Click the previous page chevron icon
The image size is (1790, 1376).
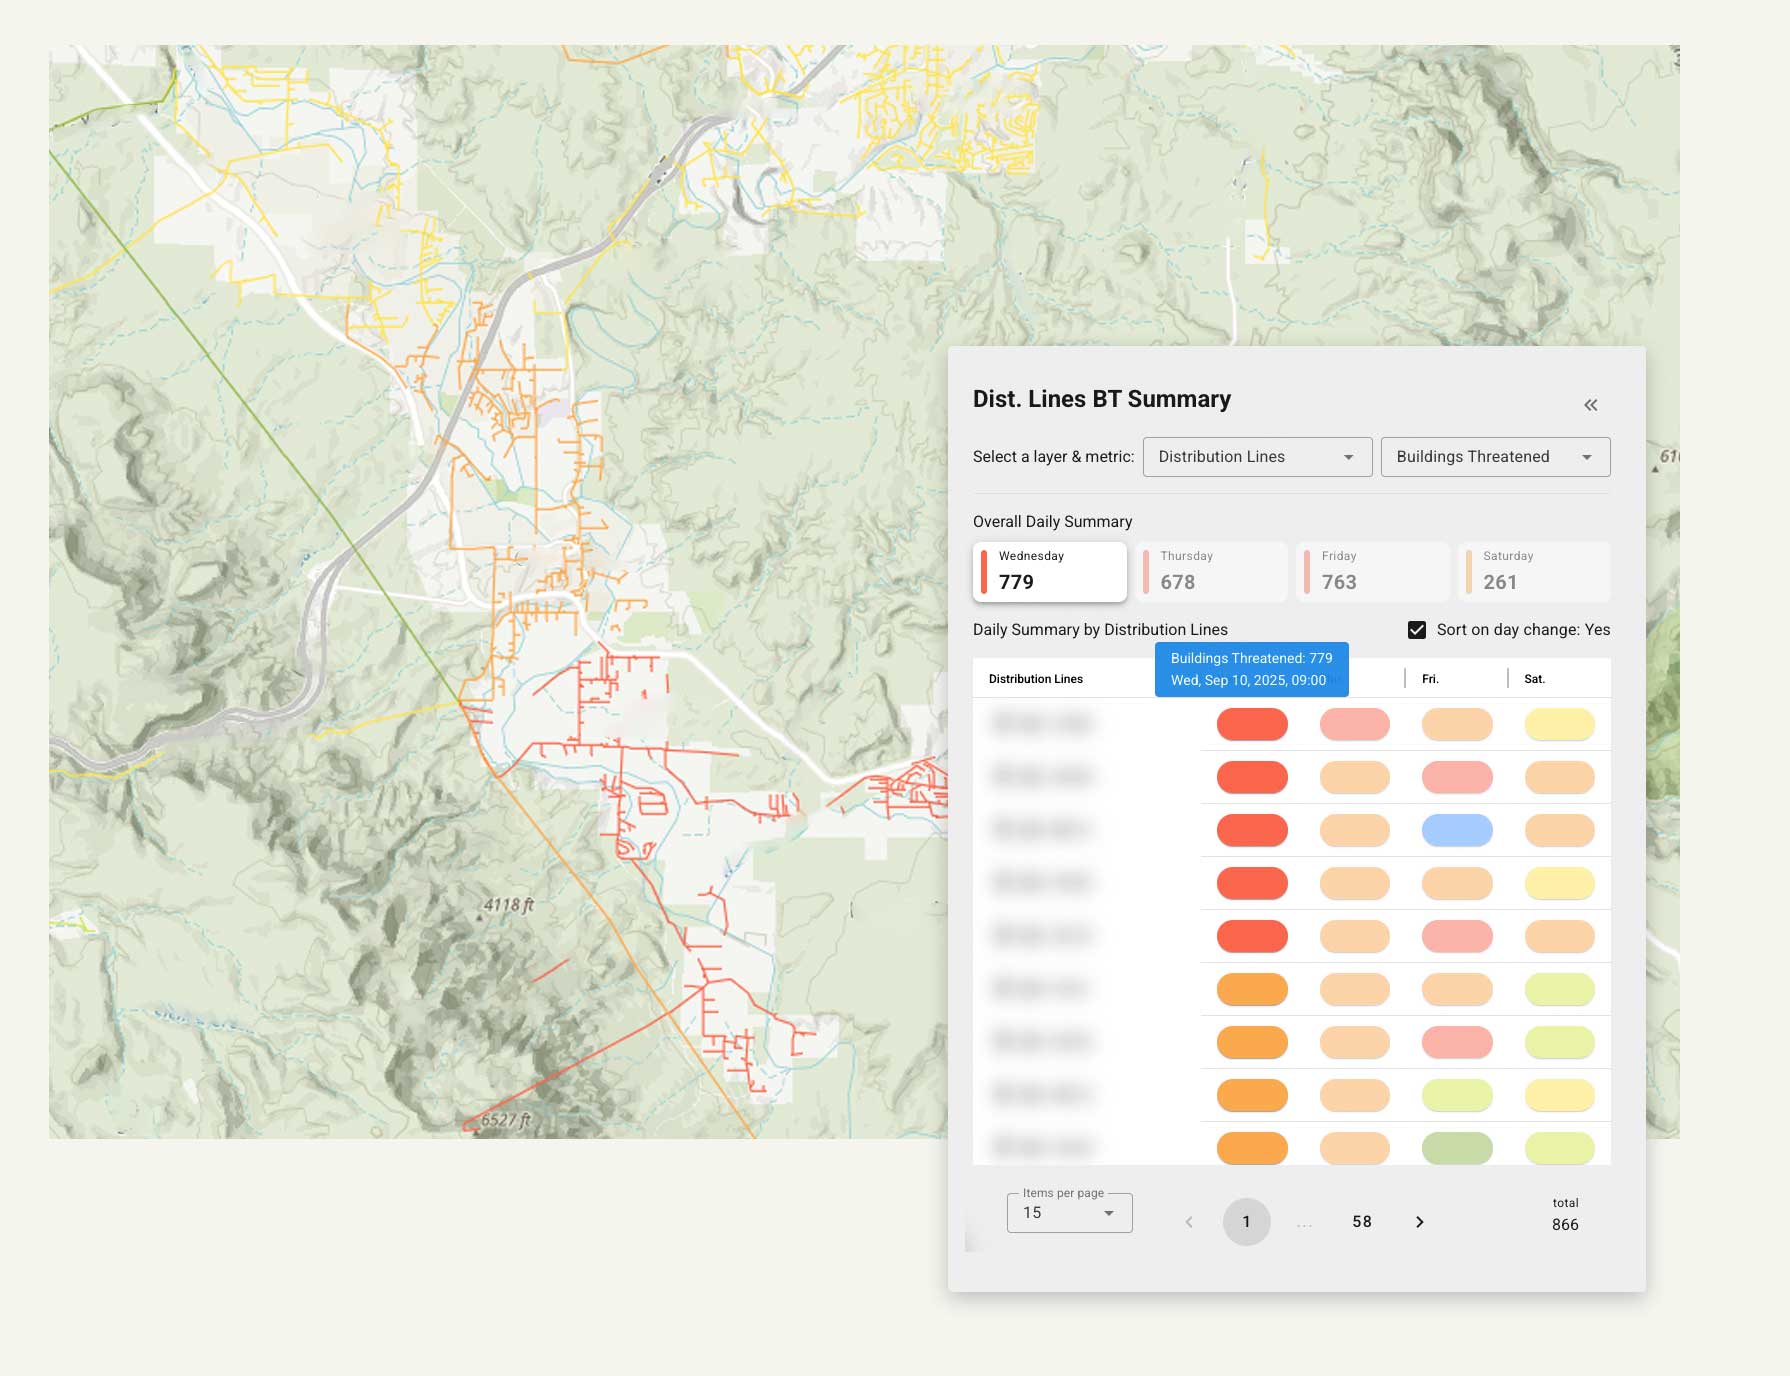coord(1188,1221)
